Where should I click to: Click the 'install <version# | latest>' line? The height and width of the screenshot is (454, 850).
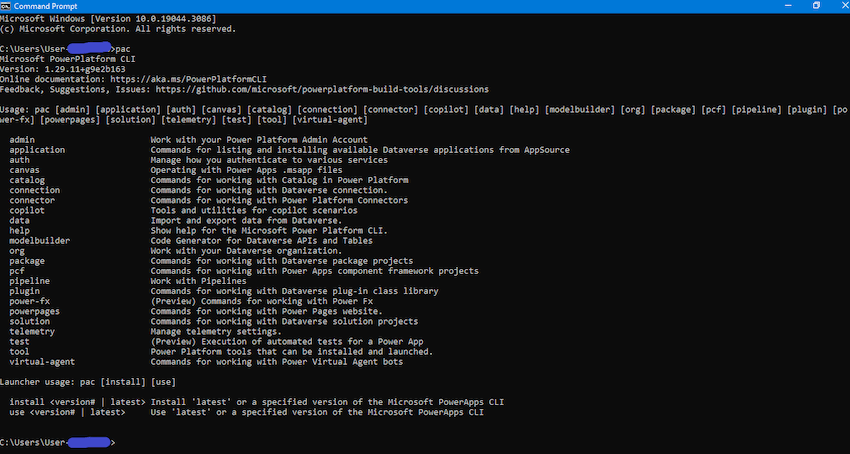click(x=256, y=402)
